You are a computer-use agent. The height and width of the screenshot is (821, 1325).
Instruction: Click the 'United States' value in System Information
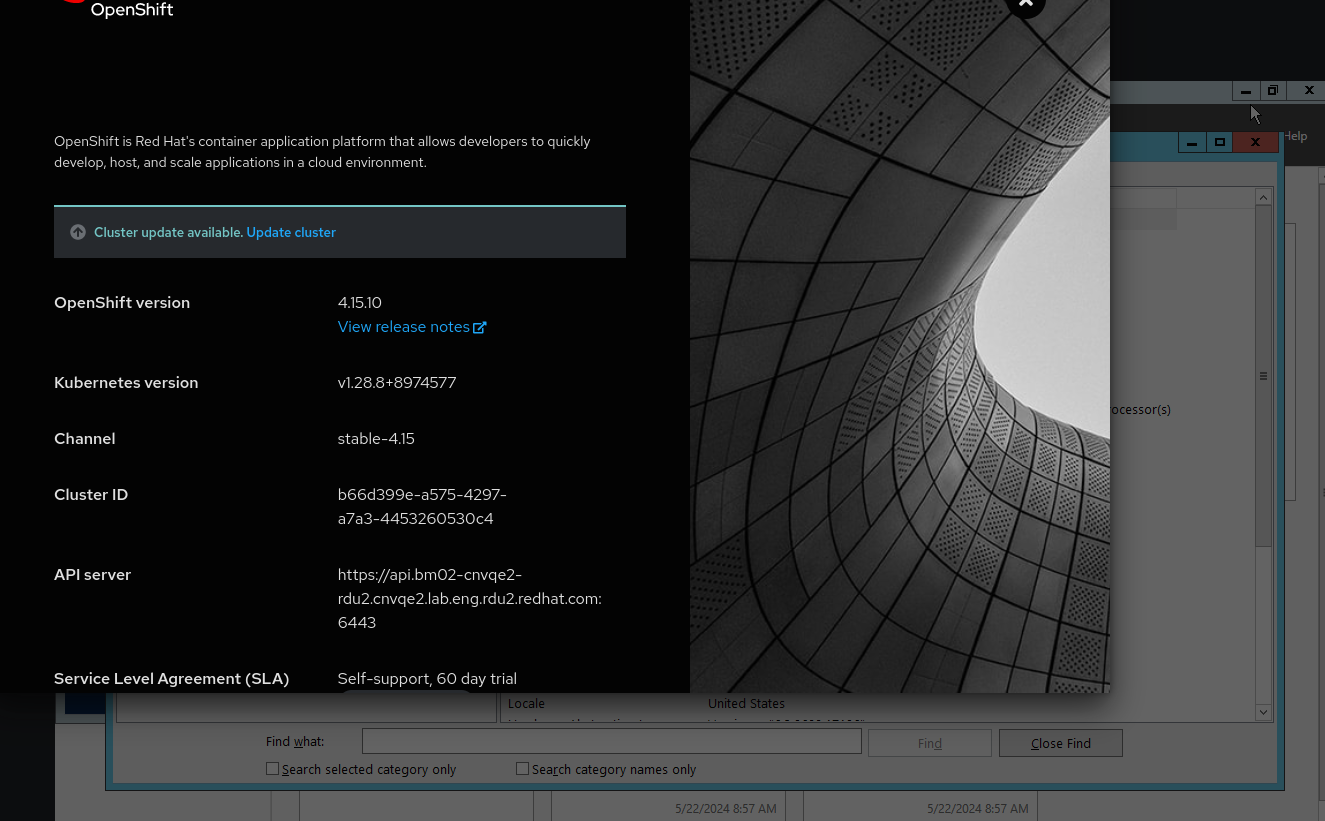pos(746,703)
